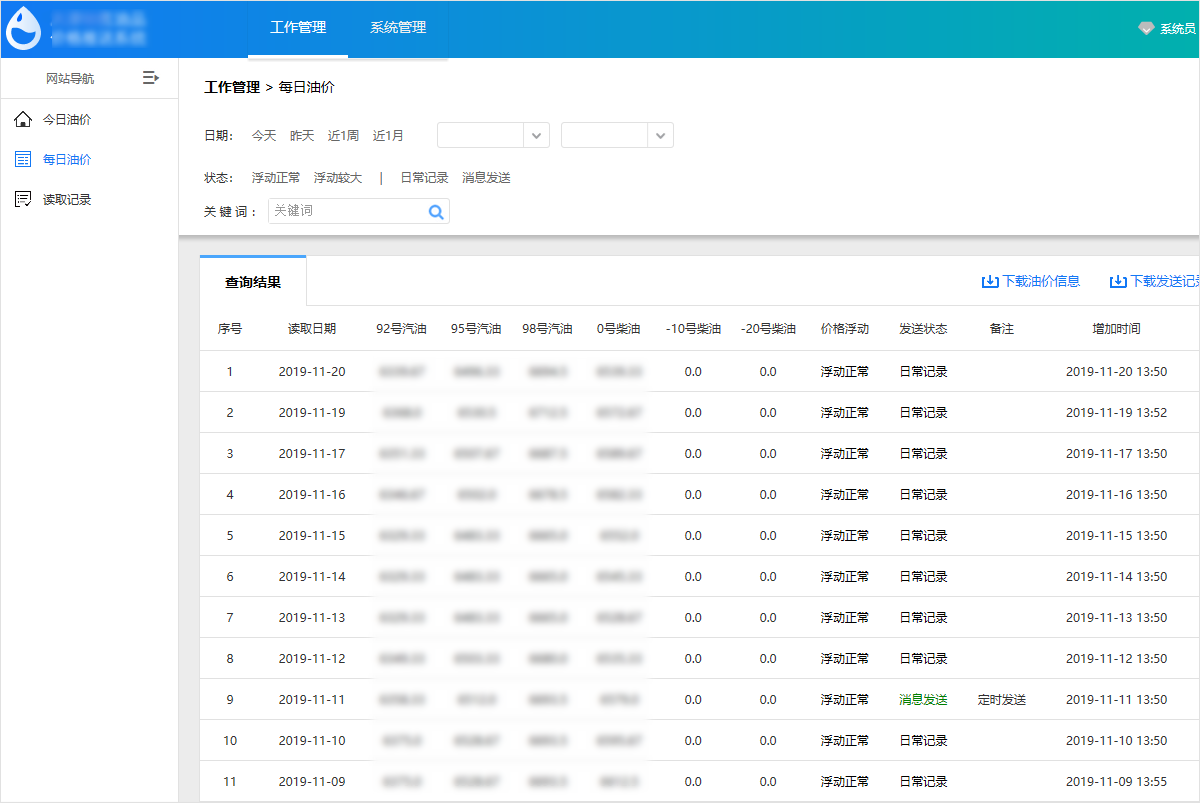Click the table icon beside 每日油价
Screen dimensions: 1200x803
pos(23,159)
